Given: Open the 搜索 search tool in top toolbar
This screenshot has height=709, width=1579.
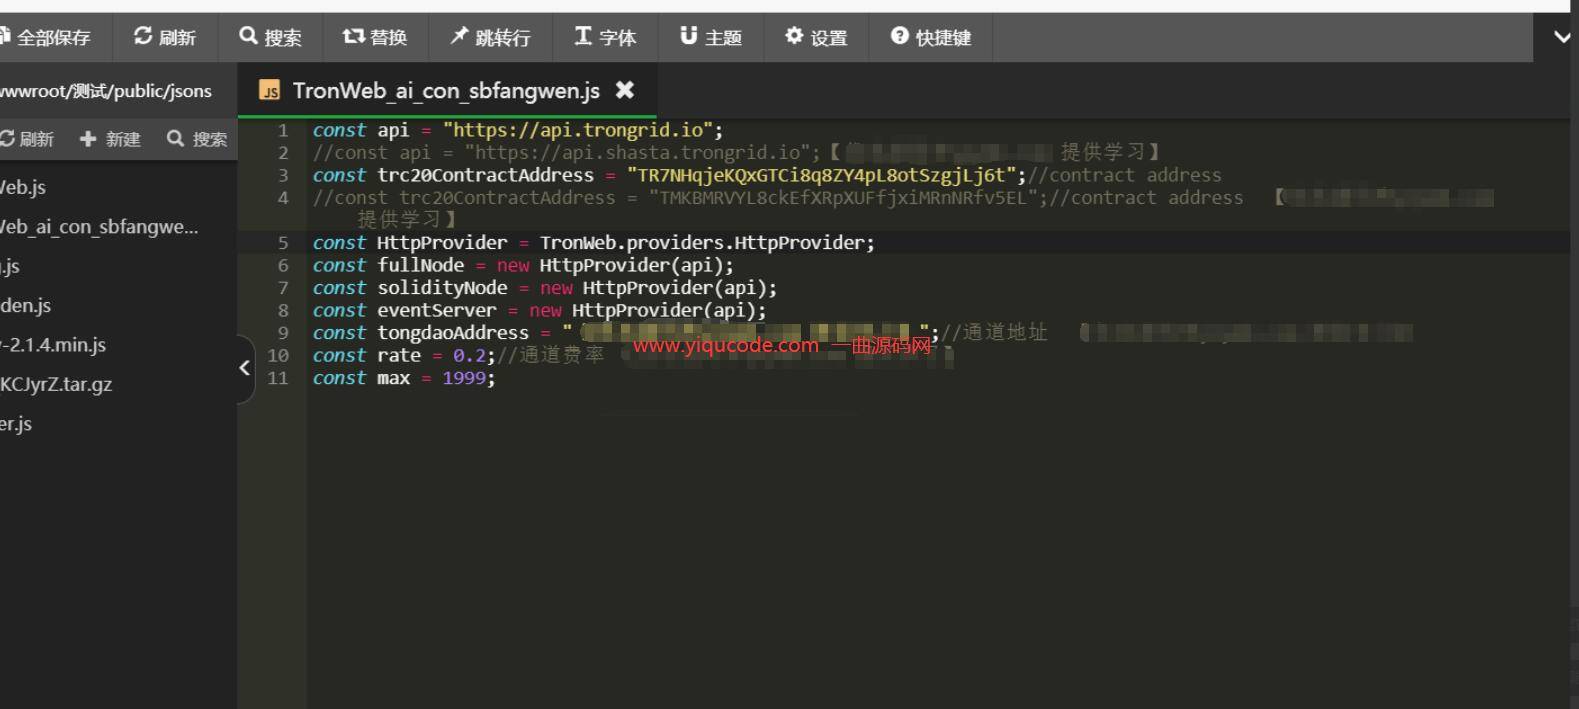Looking at the screenshot, I should [270, 37].
